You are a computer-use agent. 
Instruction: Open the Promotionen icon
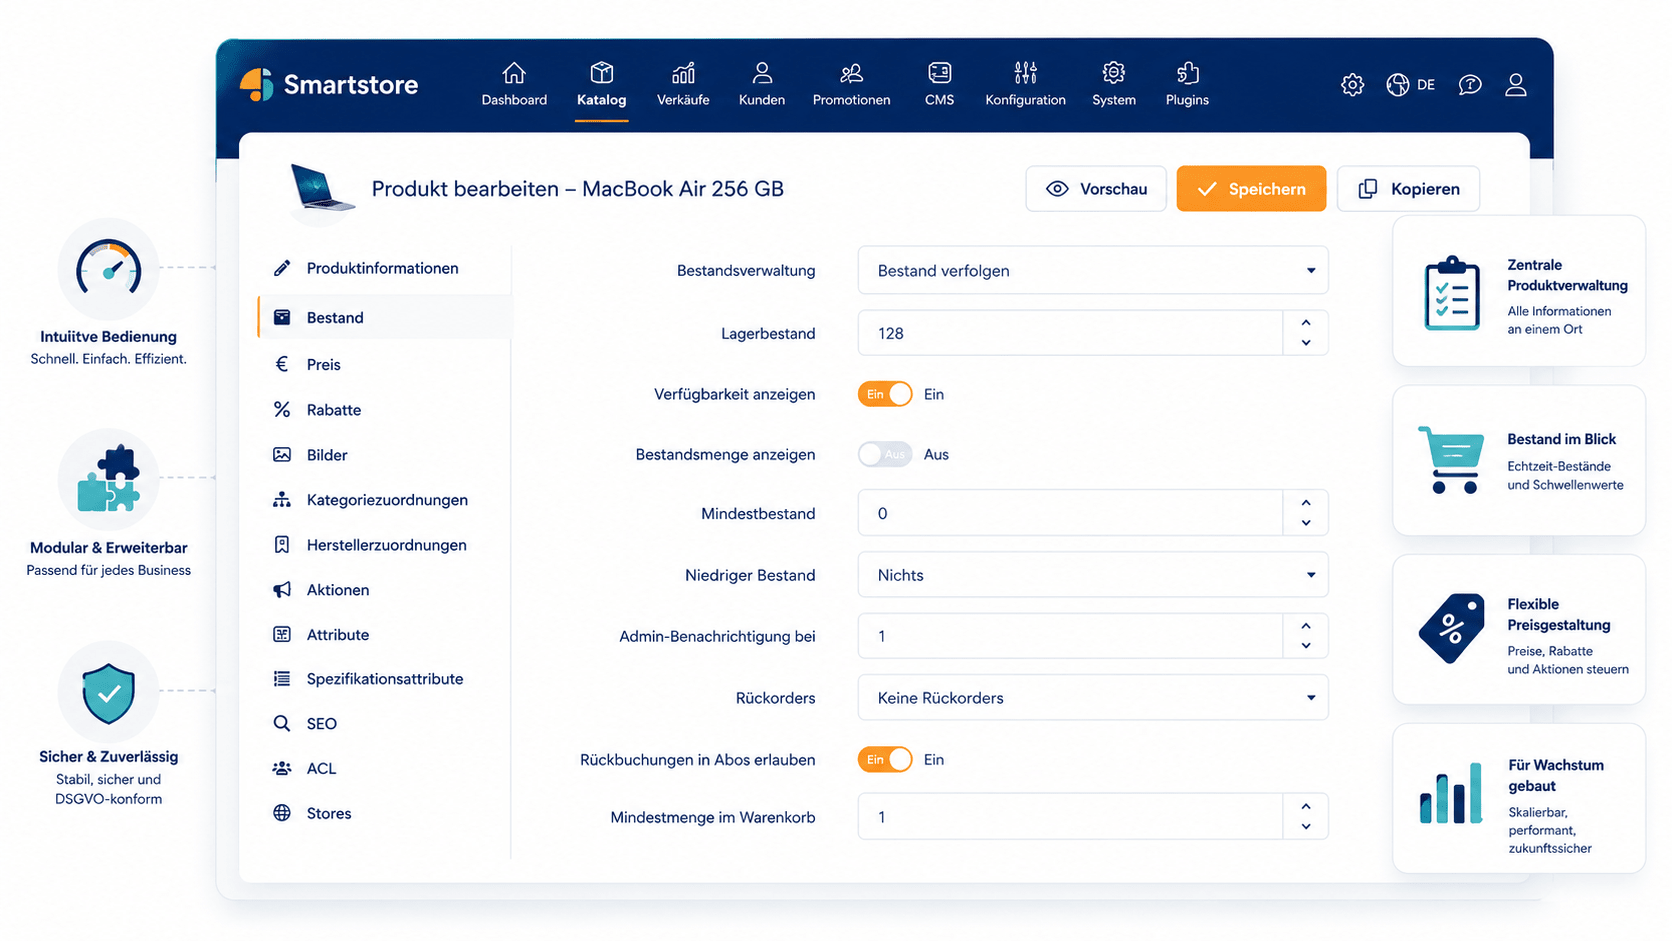pyautogui.click(x=851, y=73)
